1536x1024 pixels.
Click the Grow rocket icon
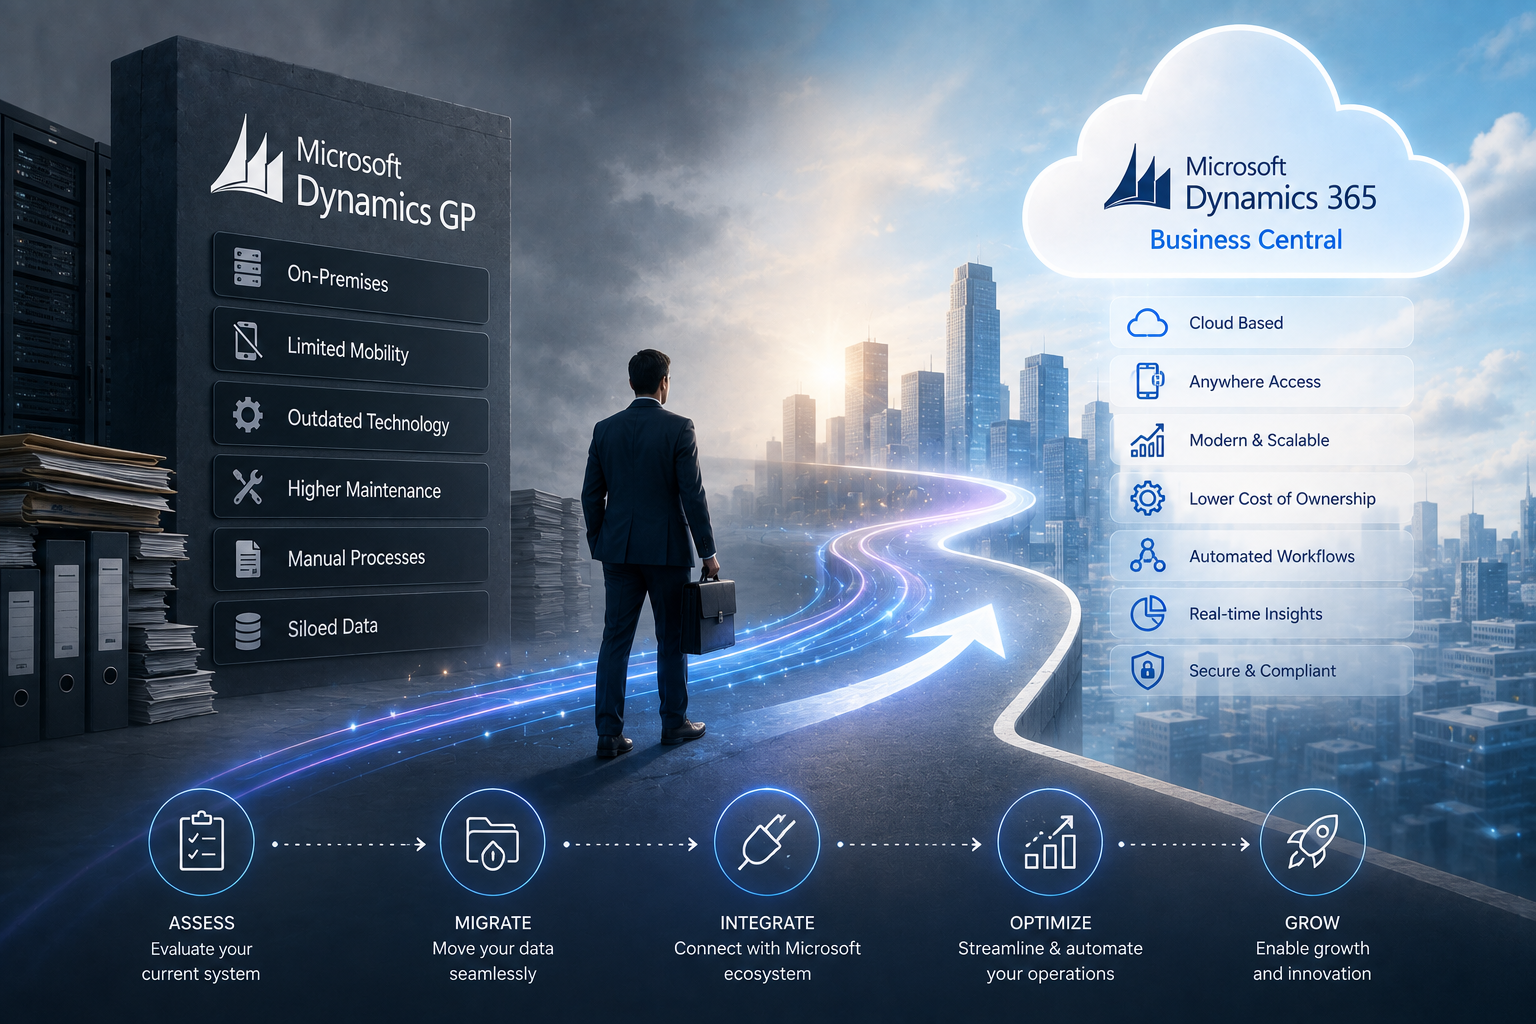pos(1312,841)
